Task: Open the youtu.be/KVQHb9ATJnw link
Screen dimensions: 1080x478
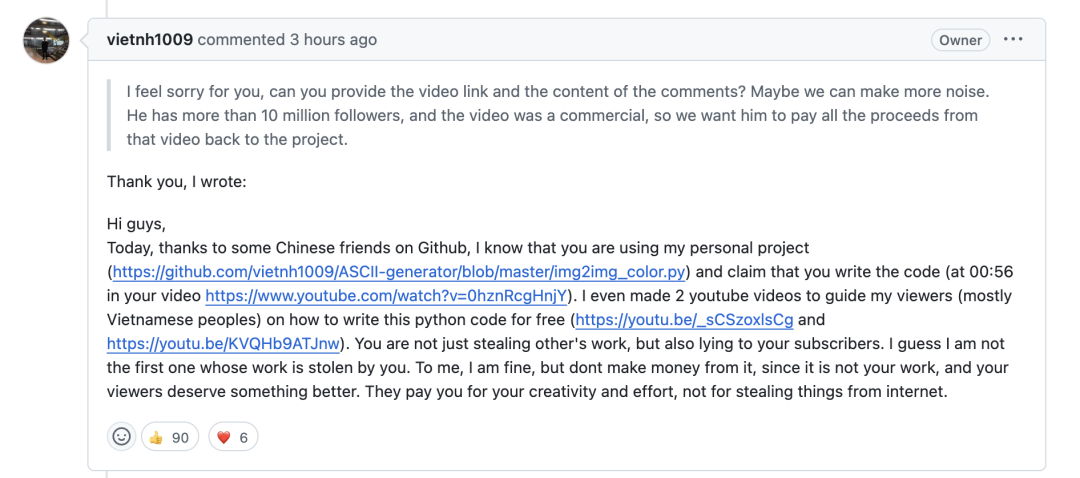Action: point(224,344)
